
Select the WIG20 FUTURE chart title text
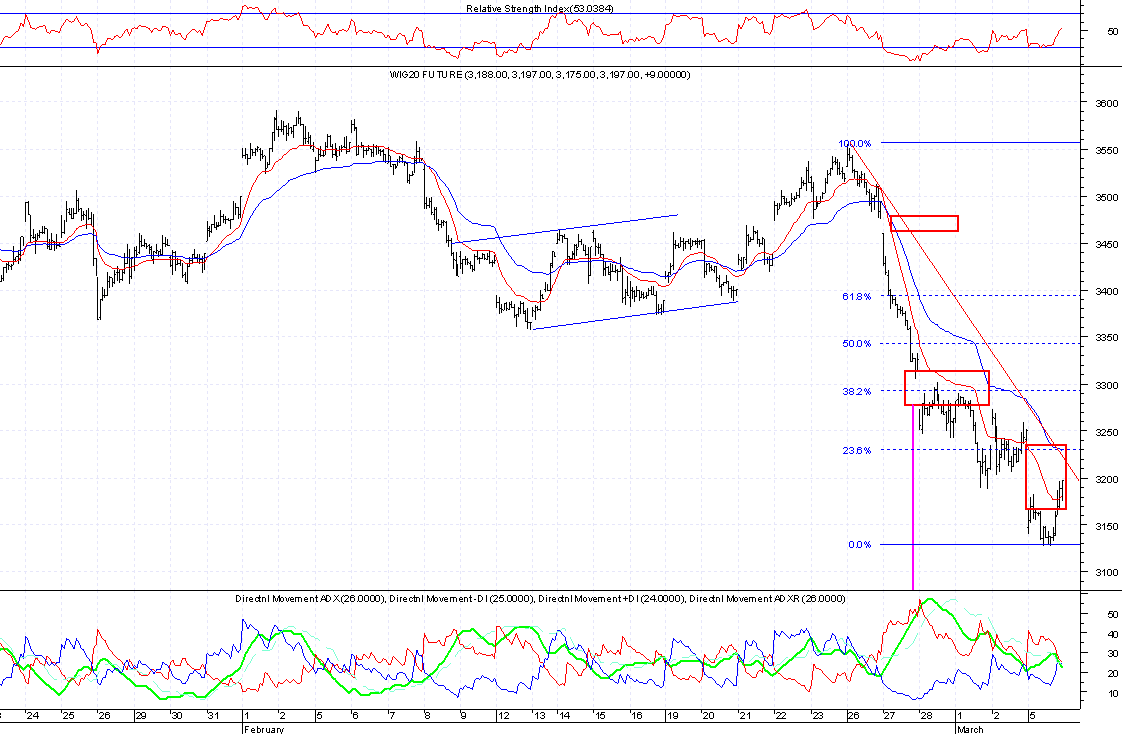coord(539,75)
